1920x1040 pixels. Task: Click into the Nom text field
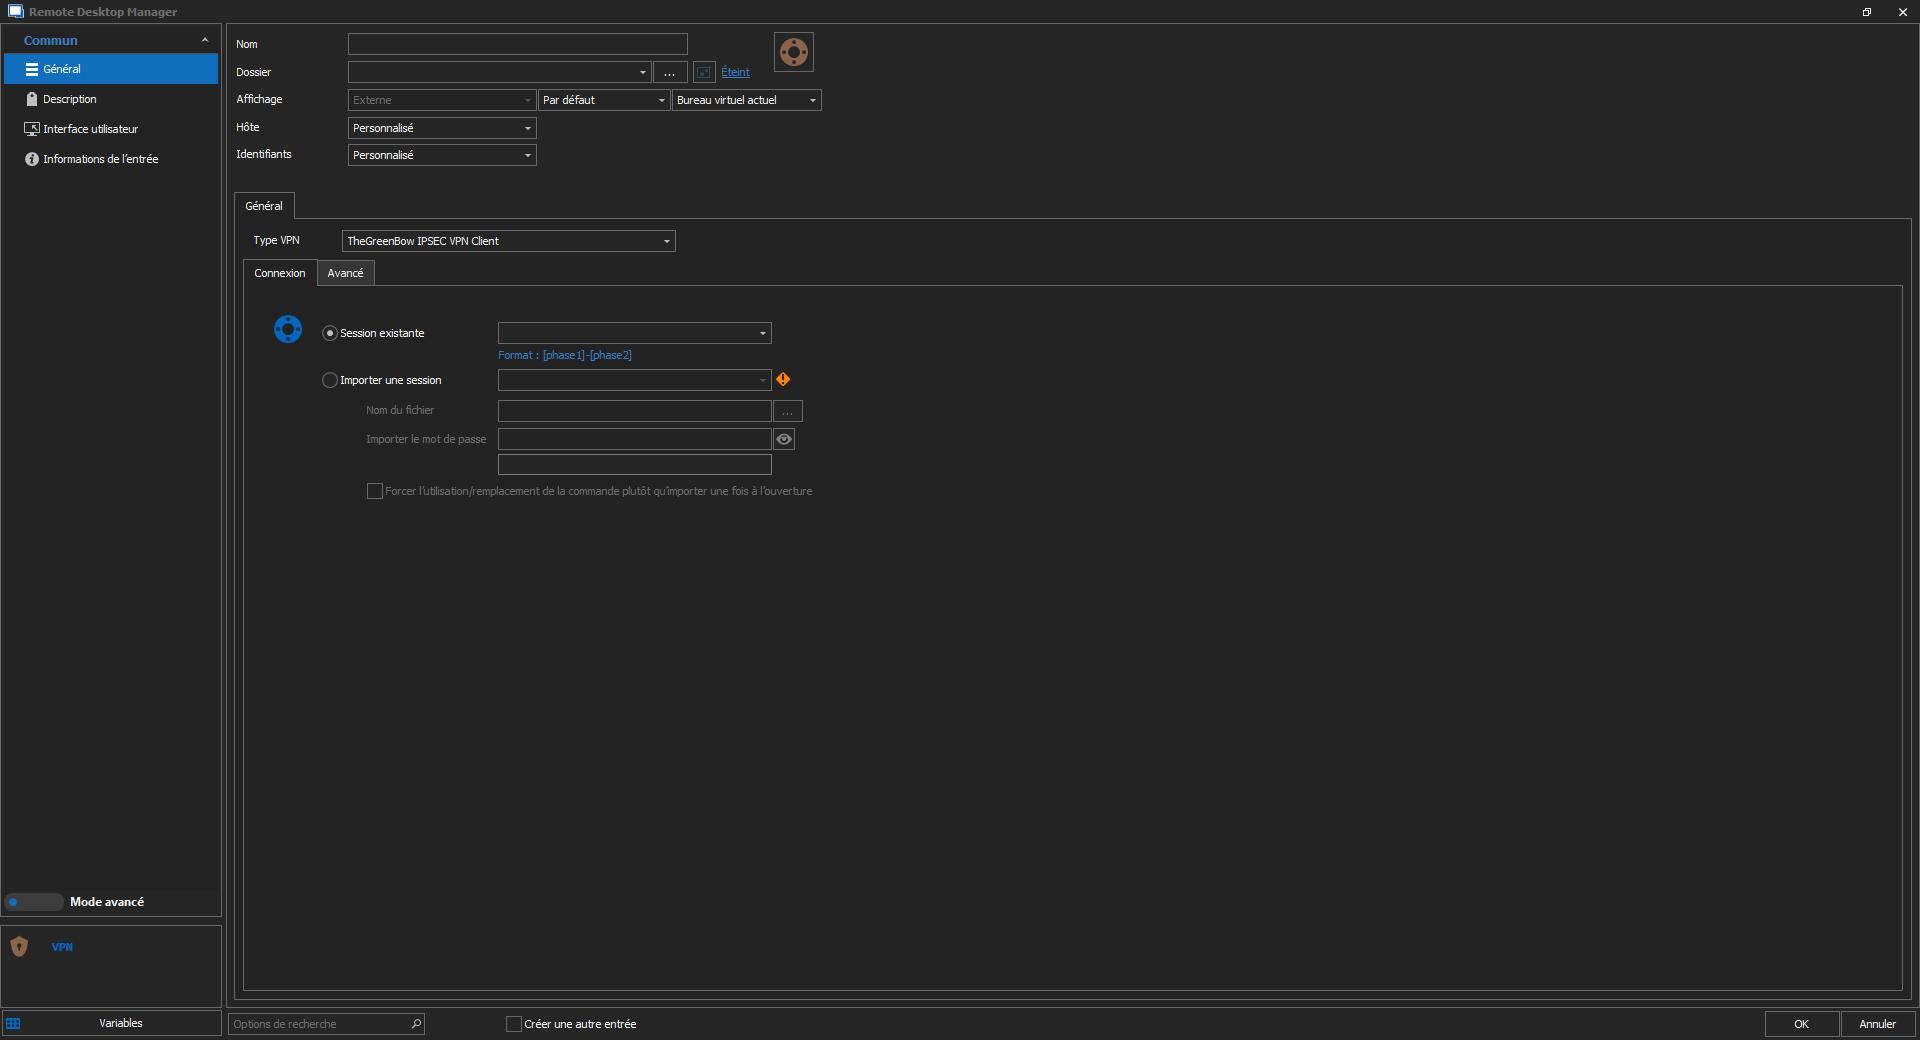tap(517, 44)
